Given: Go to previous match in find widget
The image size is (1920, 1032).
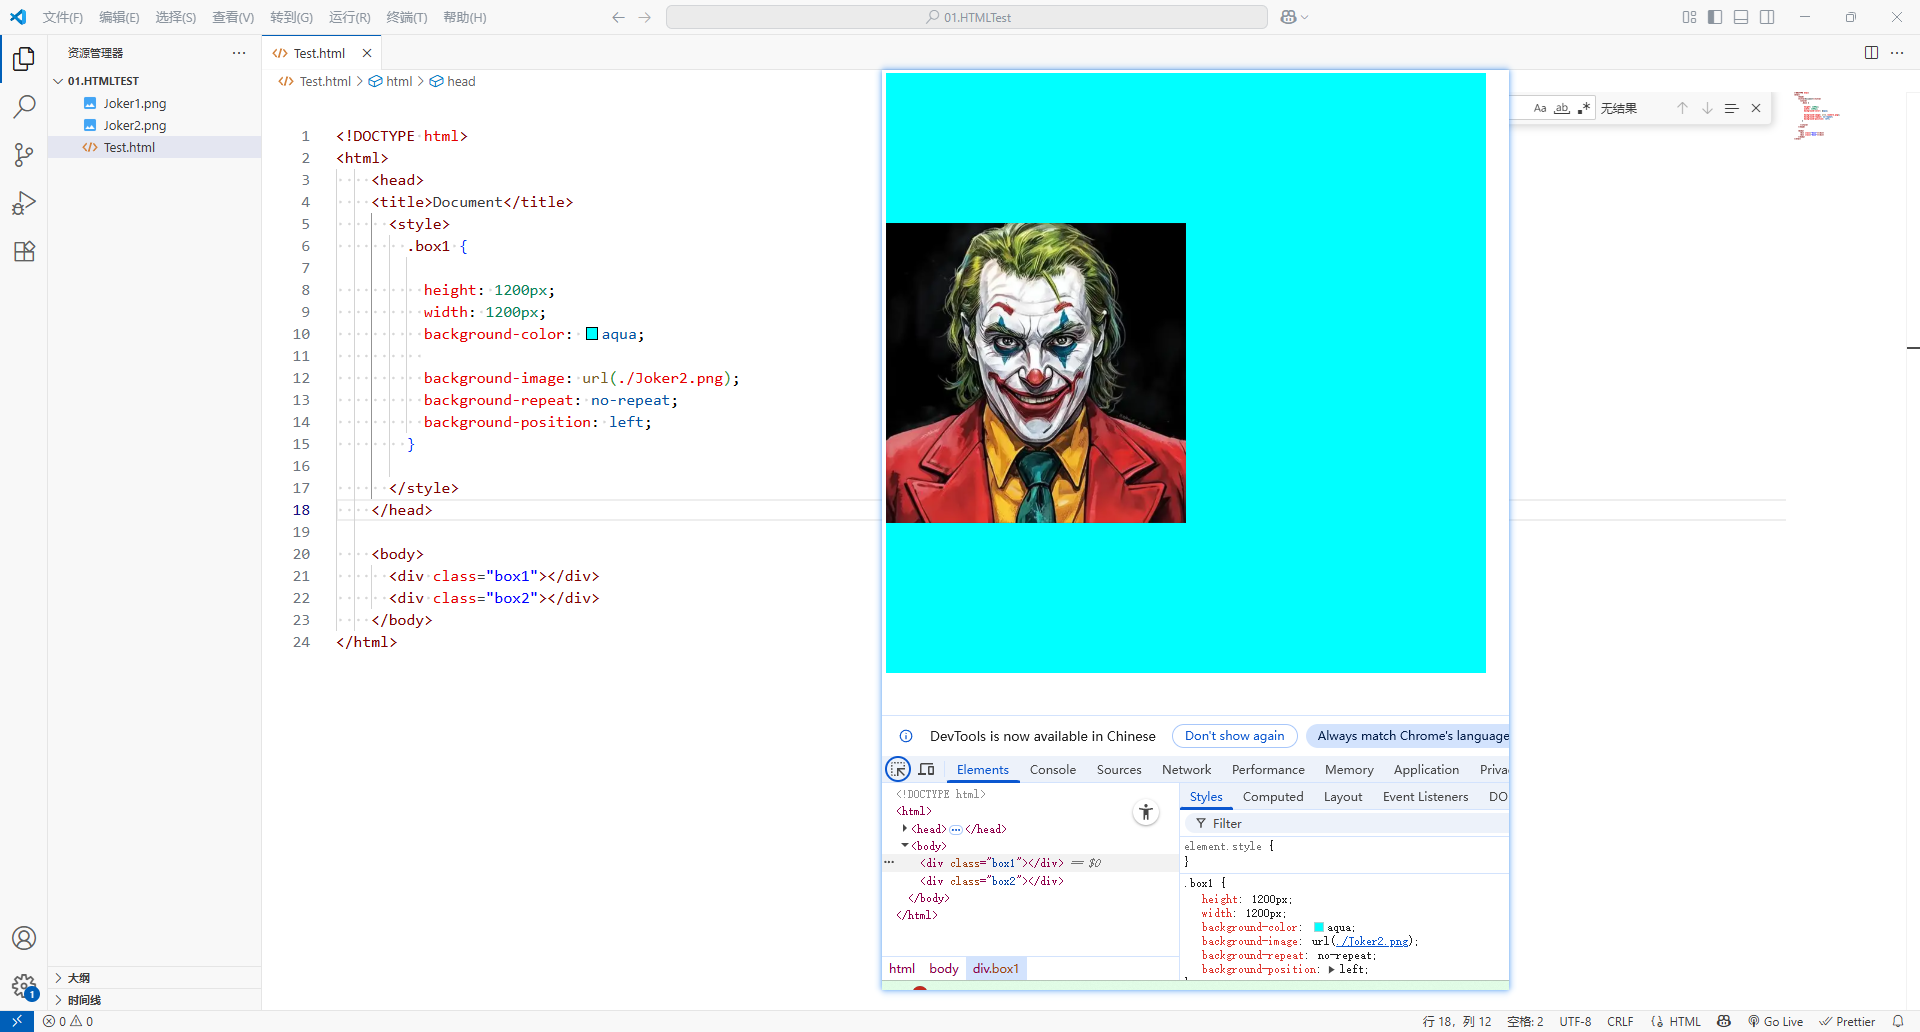Looking at the screenshot, I should 1682,108.
